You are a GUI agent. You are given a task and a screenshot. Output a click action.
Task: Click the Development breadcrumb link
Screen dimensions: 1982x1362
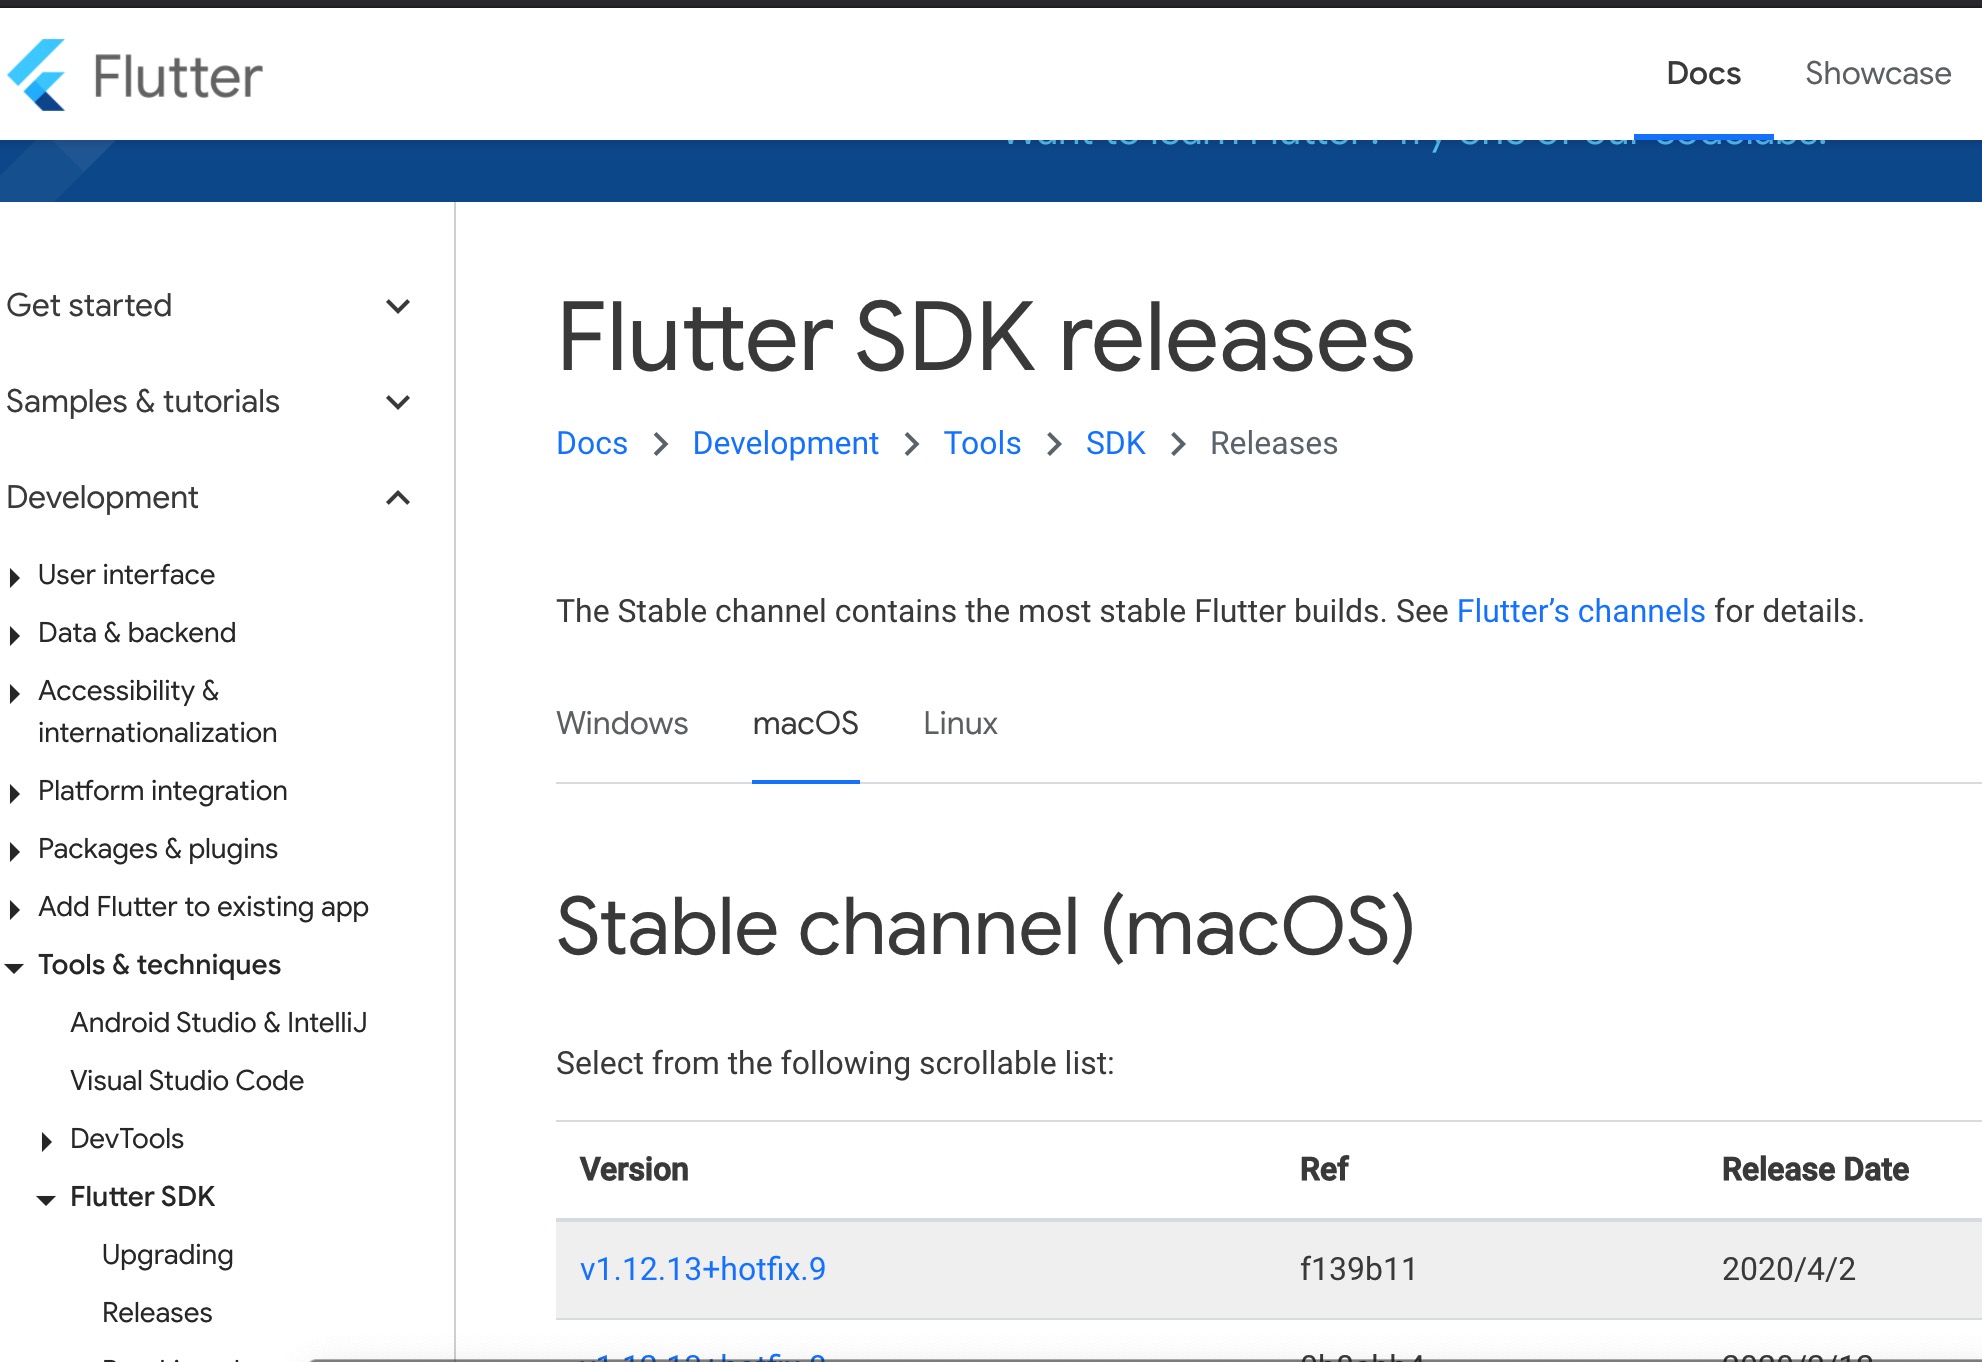coord(785,443)
